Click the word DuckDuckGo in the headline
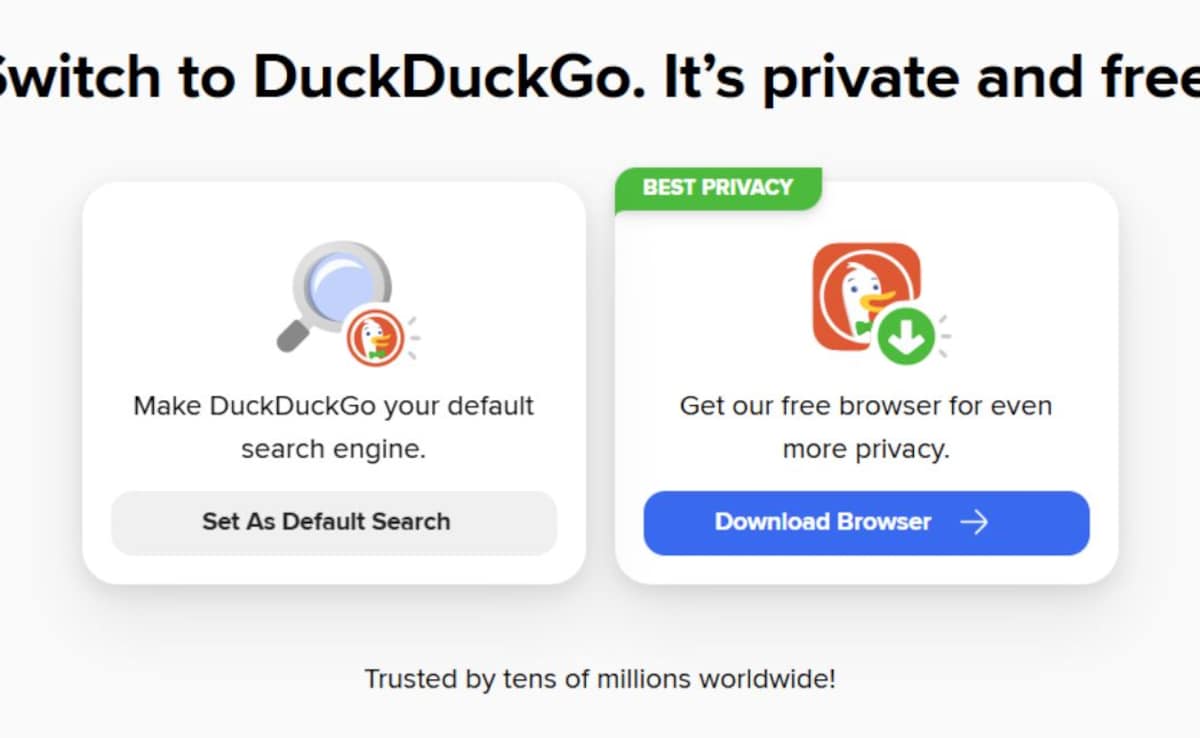 click(x=449, y=78)
